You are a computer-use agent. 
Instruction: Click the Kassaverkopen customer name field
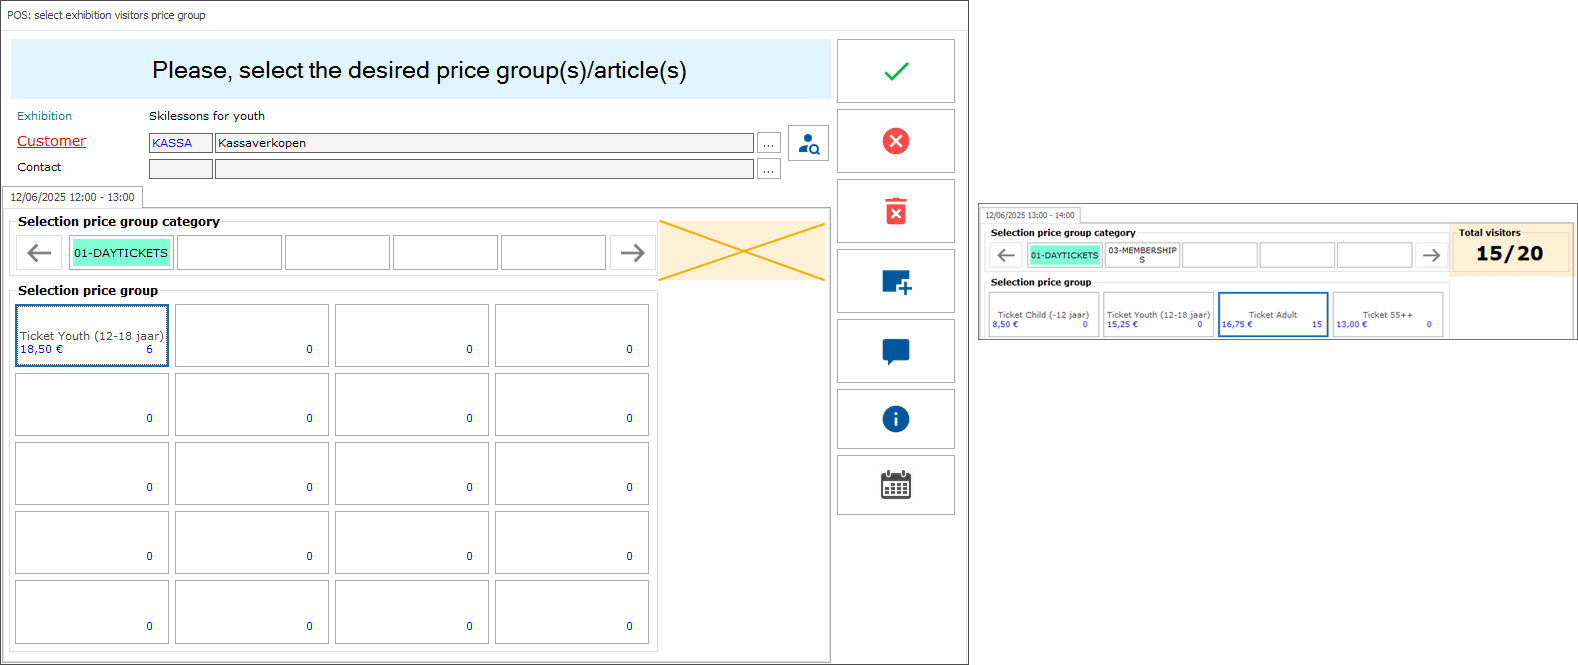coord(484,143)
